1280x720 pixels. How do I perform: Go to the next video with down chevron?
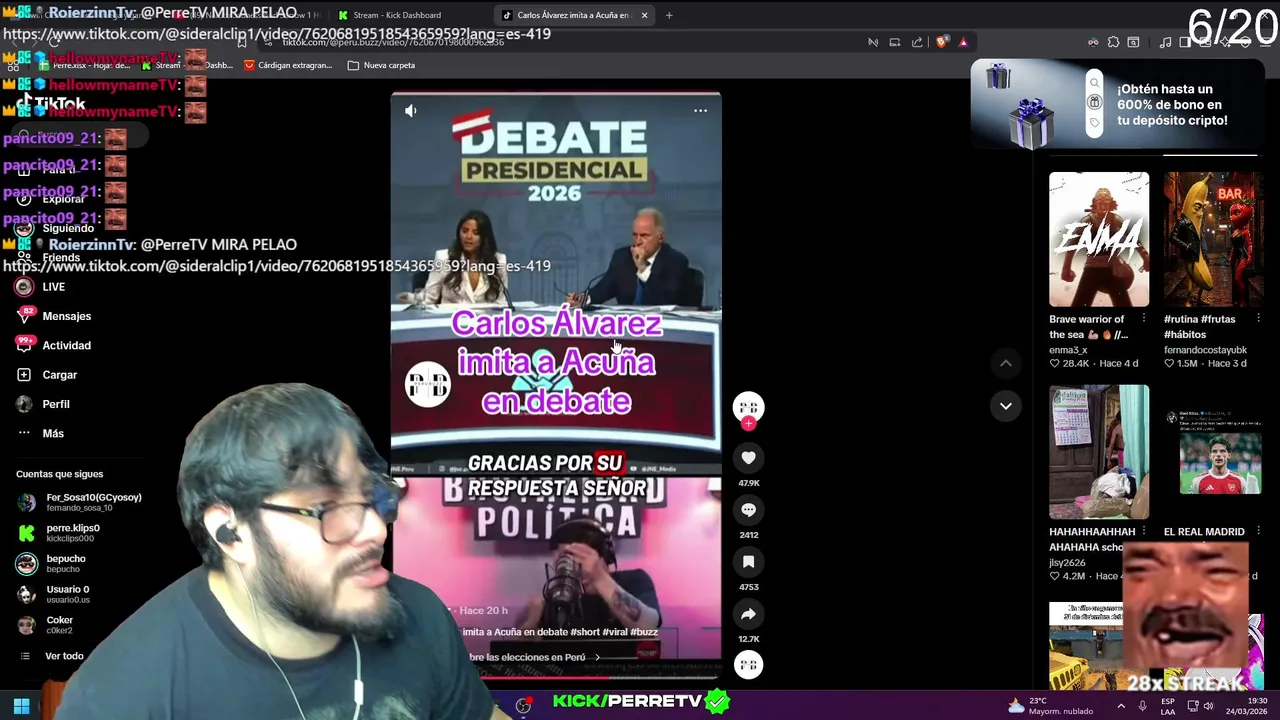pyautogui.click(x=1005, y=406)
